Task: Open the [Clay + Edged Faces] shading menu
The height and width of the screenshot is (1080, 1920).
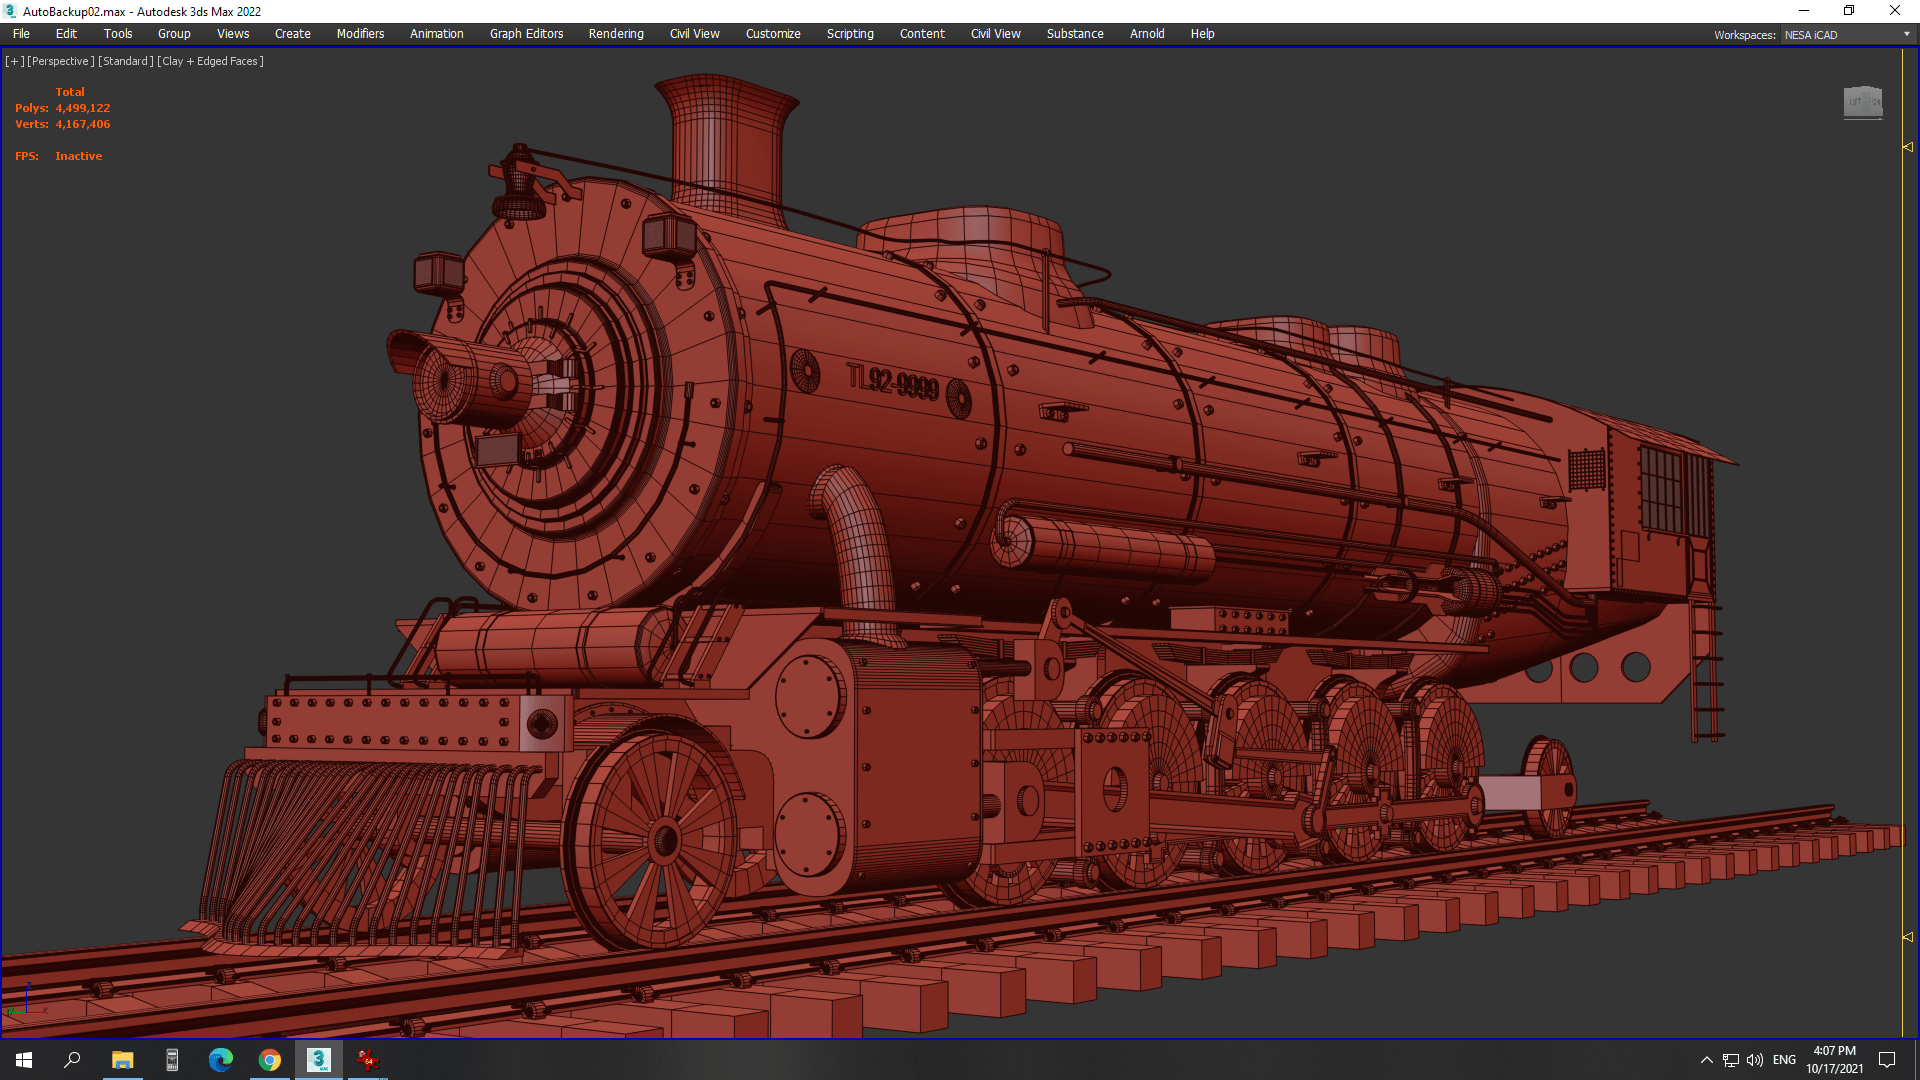Action: coord(210,61)
